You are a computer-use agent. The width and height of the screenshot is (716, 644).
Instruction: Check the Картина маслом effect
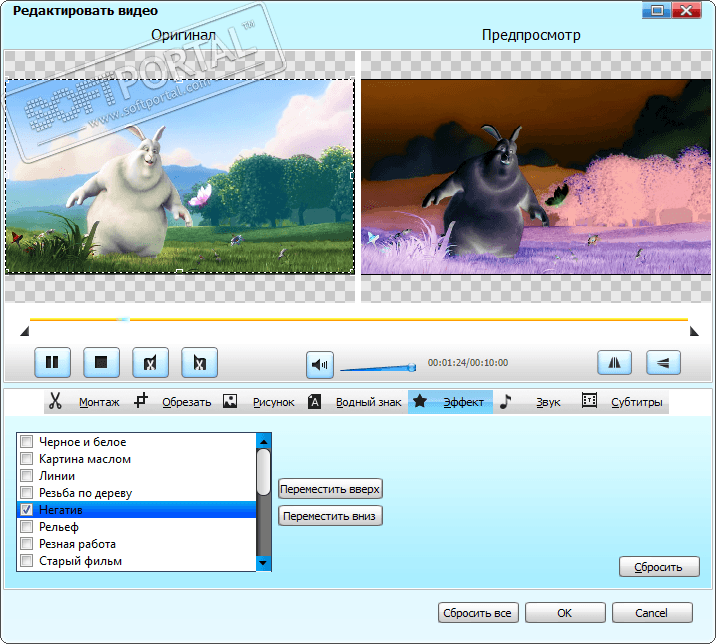click(26, 459)
